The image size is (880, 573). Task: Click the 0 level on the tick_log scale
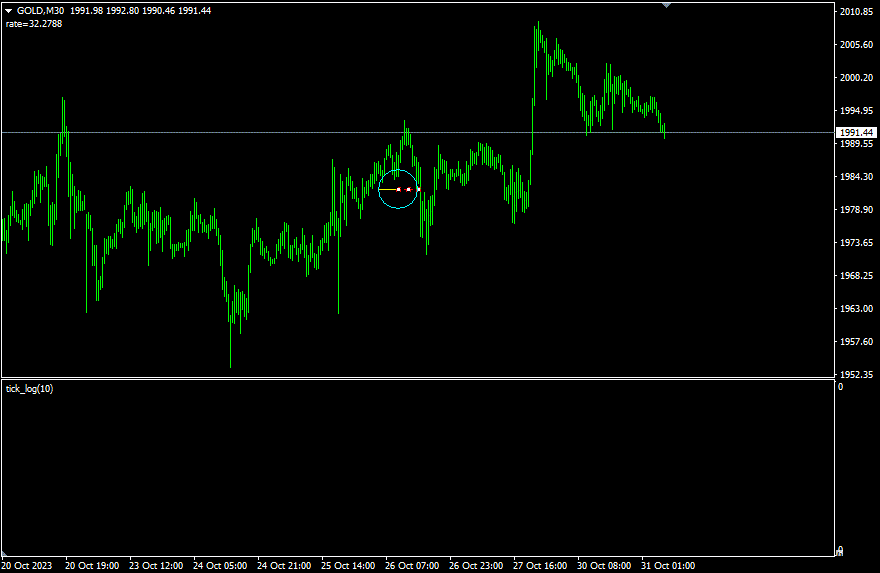840,387
